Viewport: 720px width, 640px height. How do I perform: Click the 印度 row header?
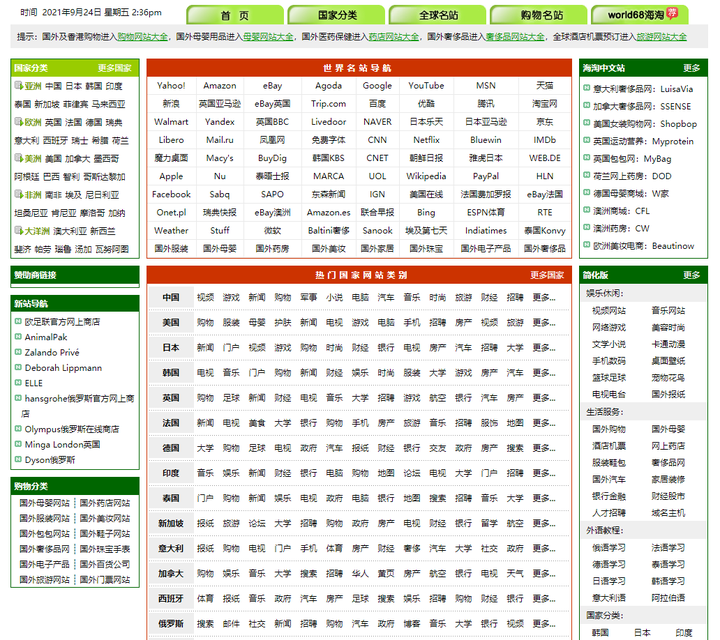[x=171, y=473]
